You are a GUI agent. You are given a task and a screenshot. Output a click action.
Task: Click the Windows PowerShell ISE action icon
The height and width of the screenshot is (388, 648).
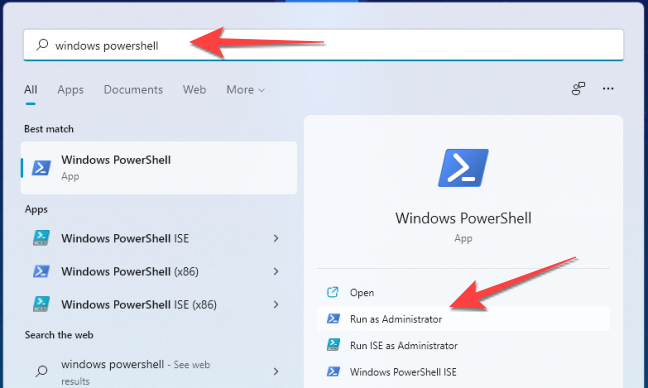point(333,371)
